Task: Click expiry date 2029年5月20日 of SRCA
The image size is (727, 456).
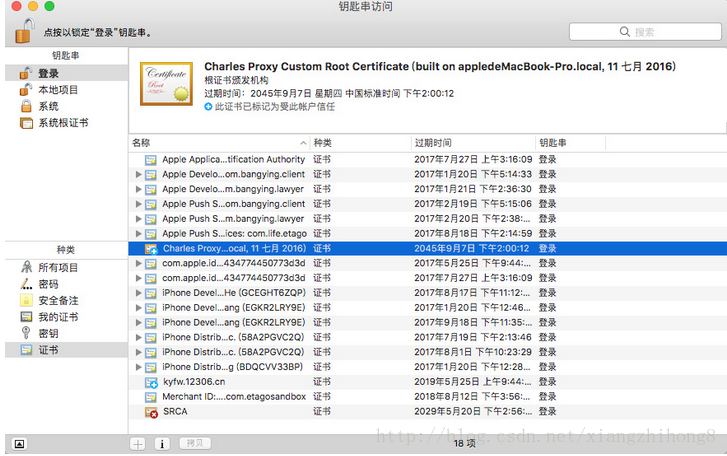Action: (473, 412)
